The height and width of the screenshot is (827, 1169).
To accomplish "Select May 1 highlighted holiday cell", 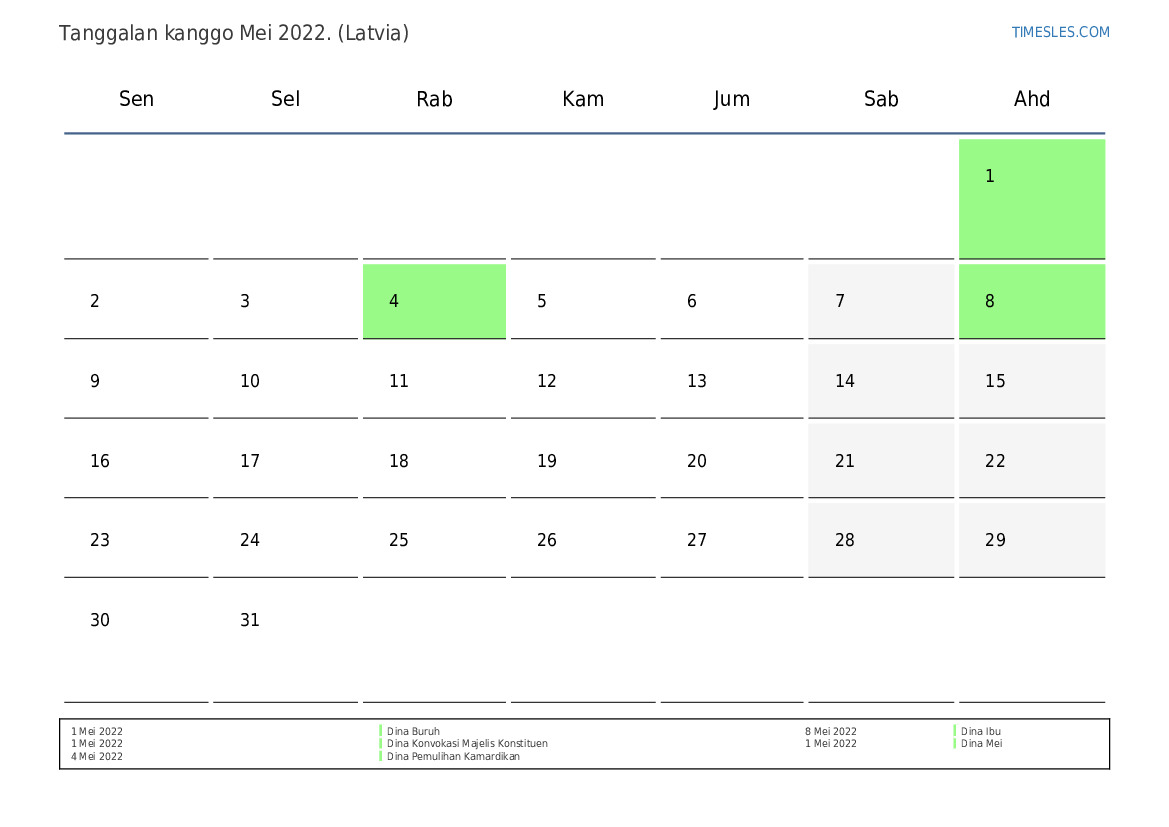I will click(1031, 198).
